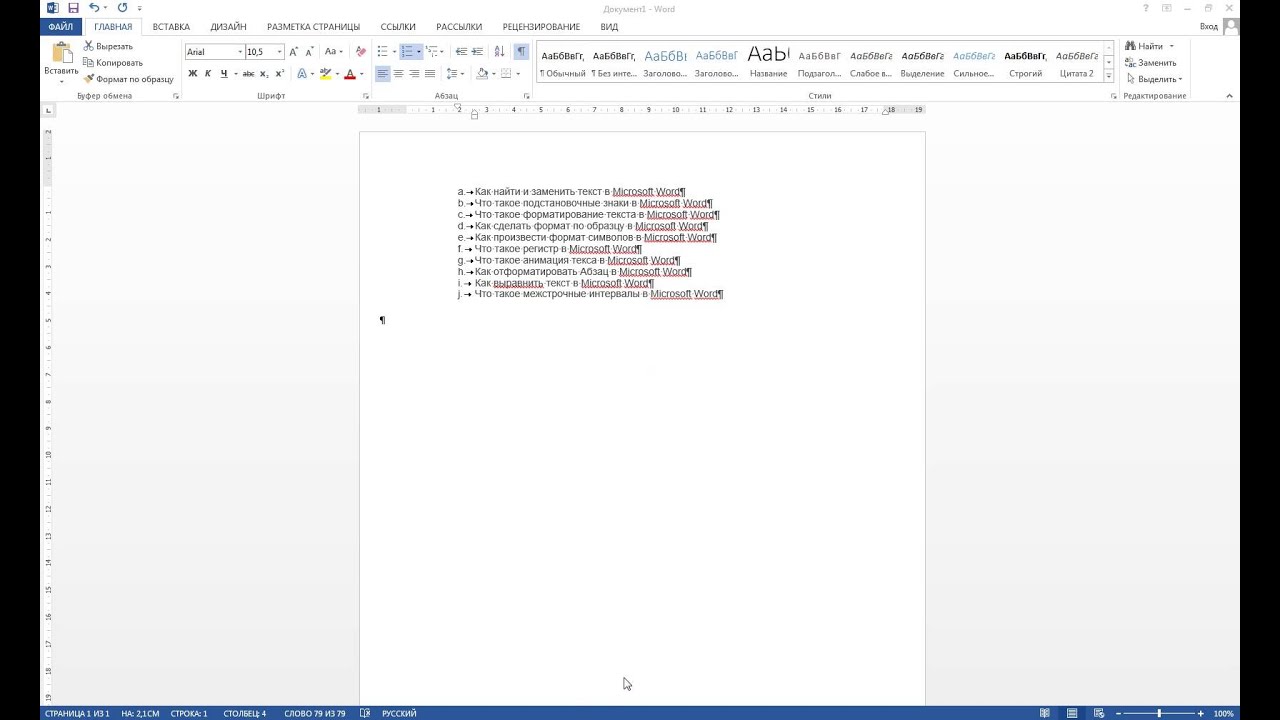The image size is (1280, 720).
Task: Click the multilevel list icon
Action: pos(432,51)
